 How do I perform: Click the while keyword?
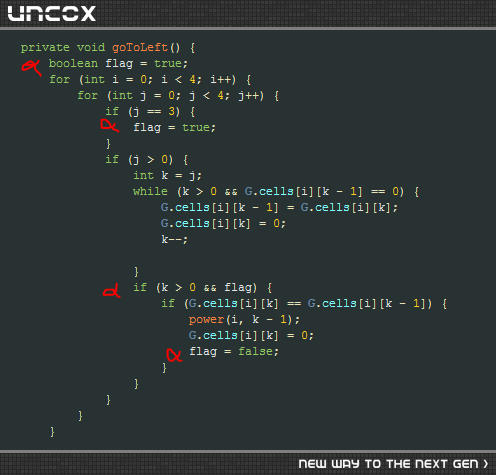[150, 191]
